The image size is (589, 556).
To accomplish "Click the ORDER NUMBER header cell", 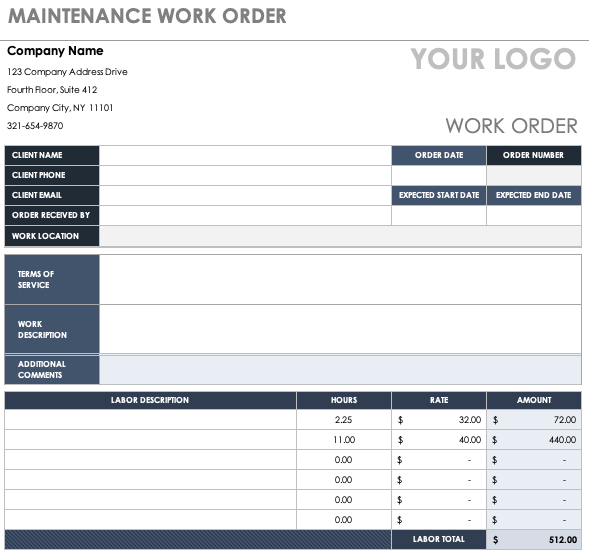I will (534, 155).
